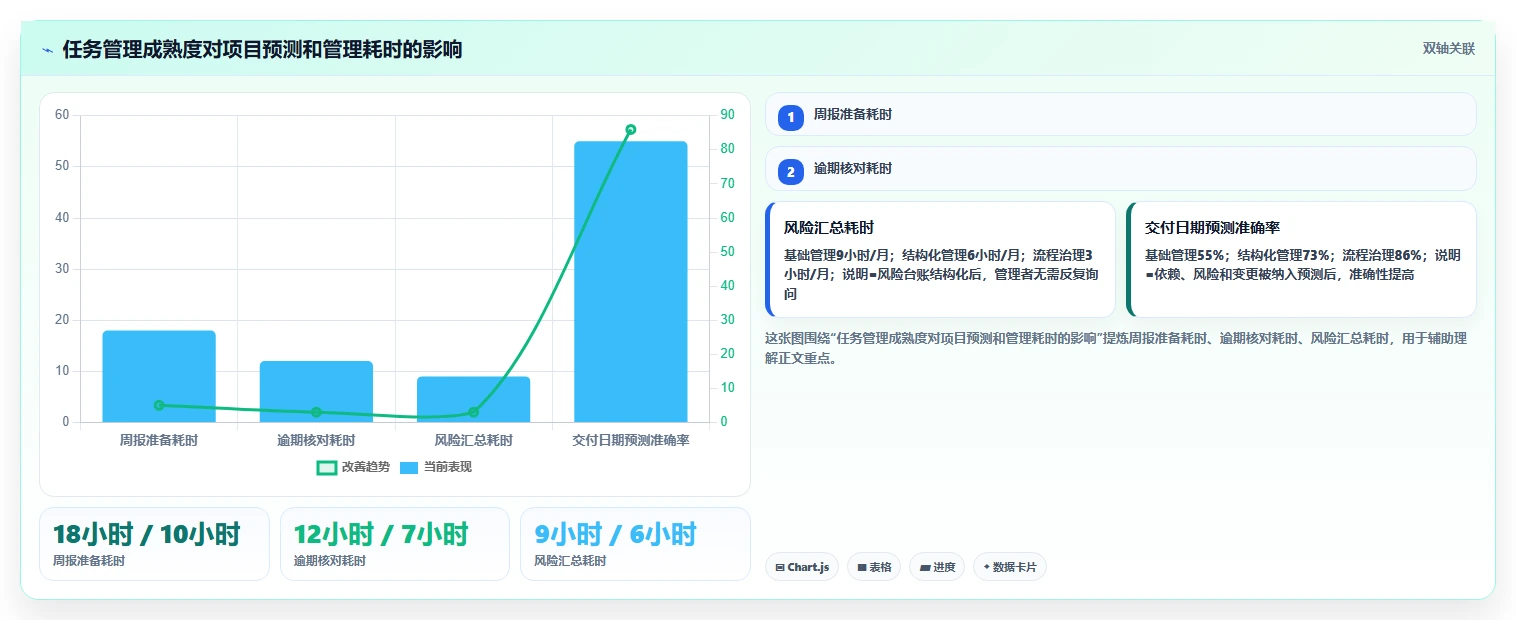Click the 9小时 / 6小时 stat card

pyautogui.click(x=635, y=544)
